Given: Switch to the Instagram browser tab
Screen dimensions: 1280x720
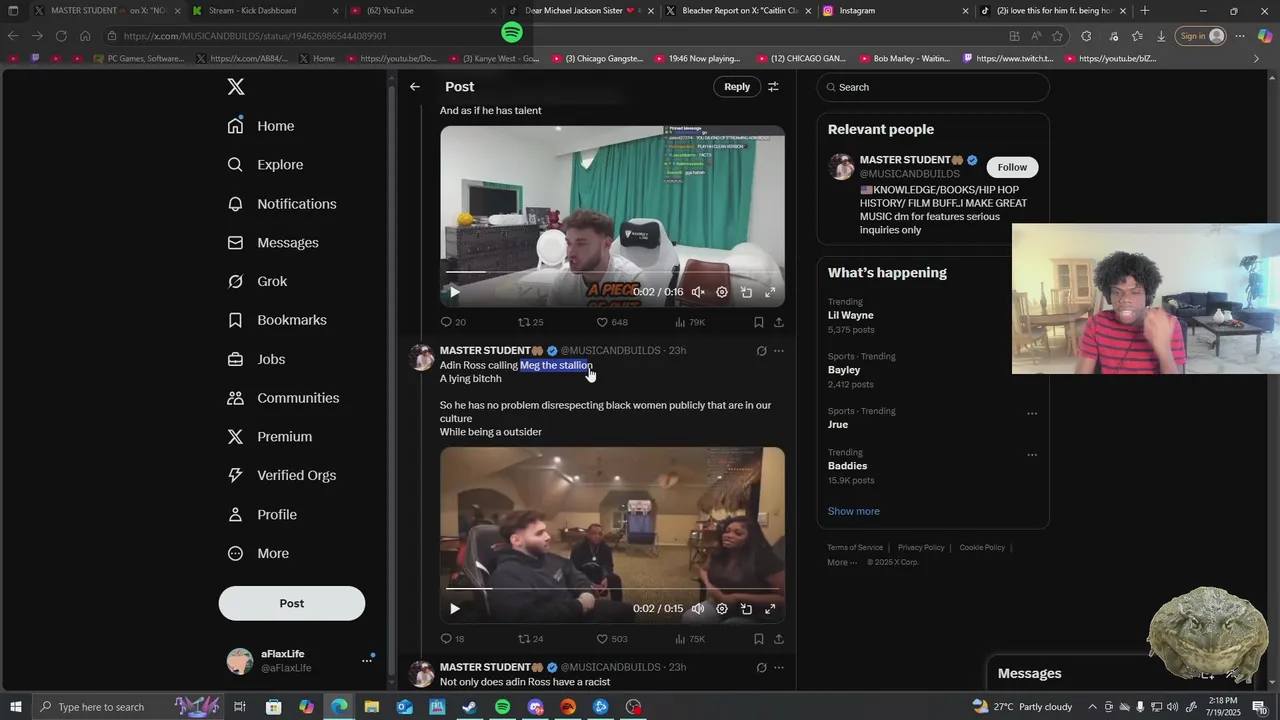Looking at the screenshot, I should pyautogui.click(x=895, y=11).
